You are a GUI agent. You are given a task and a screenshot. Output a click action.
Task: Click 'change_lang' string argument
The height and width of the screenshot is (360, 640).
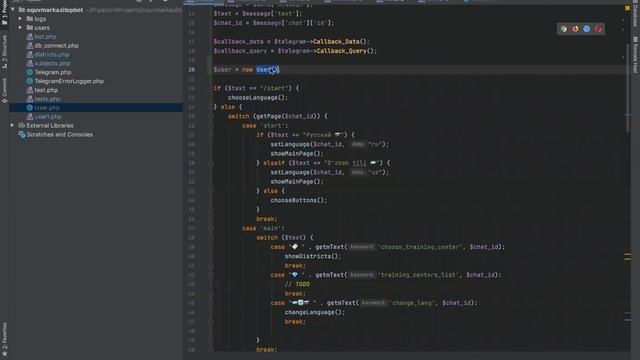[x=411, y=303]
